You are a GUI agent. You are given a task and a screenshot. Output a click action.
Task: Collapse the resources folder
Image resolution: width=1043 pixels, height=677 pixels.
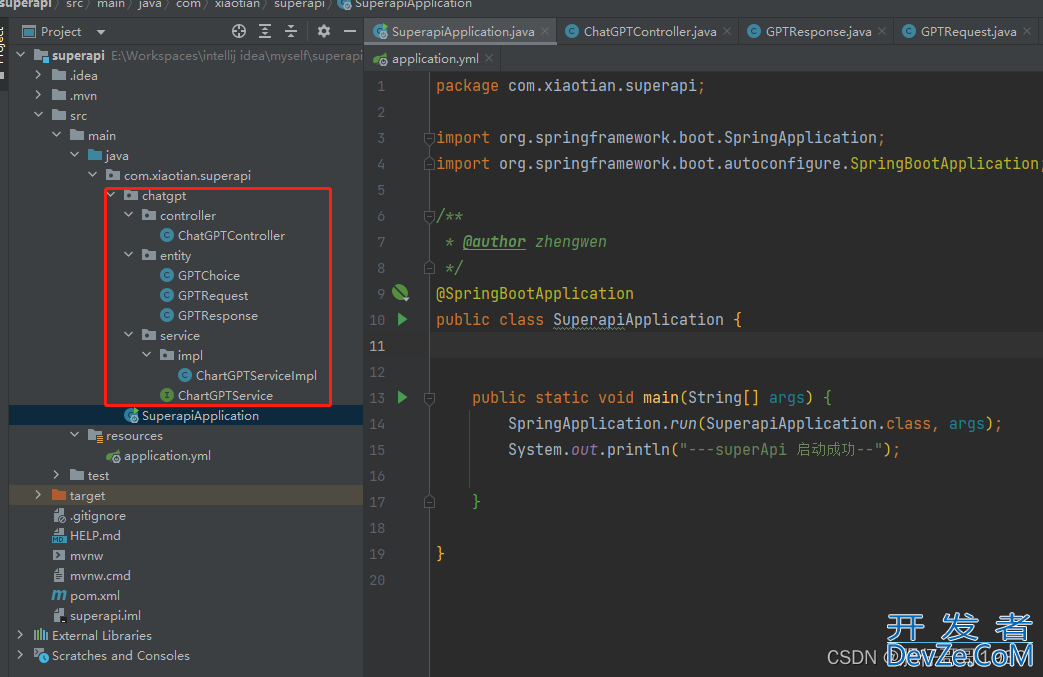(x=74, y=434)
